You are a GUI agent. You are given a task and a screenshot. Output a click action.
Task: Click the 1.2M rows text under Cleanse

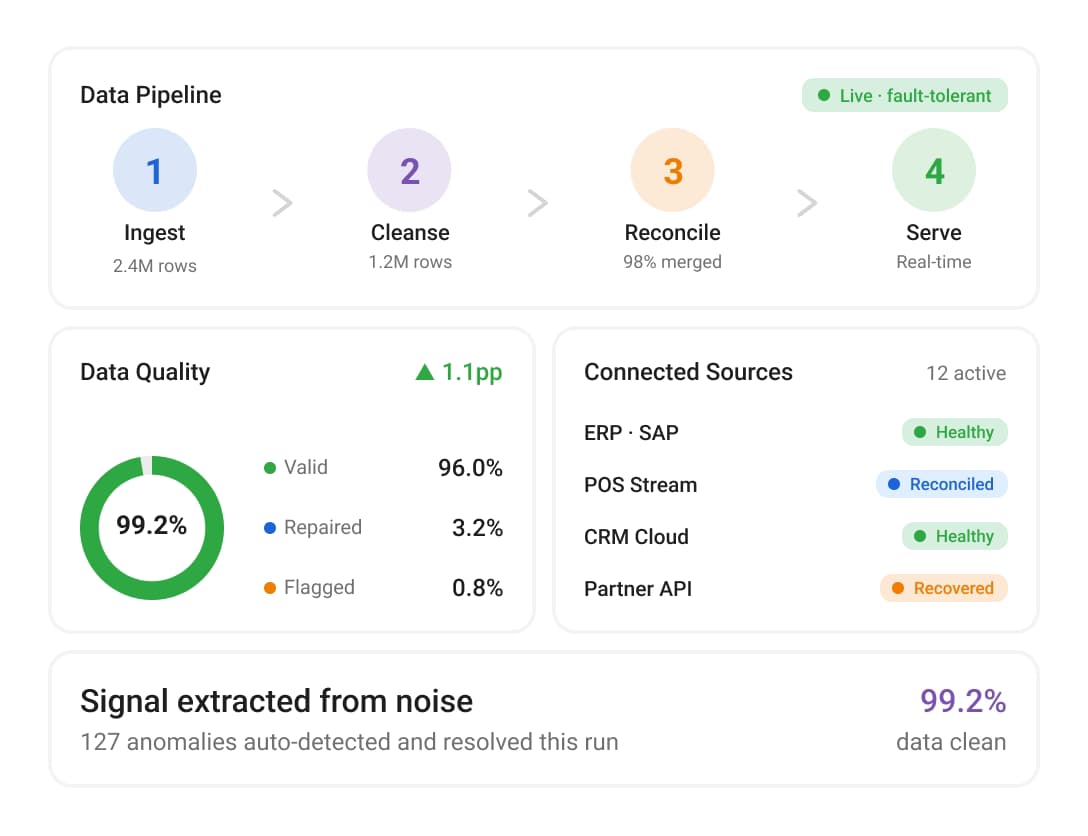coord(410,262)
